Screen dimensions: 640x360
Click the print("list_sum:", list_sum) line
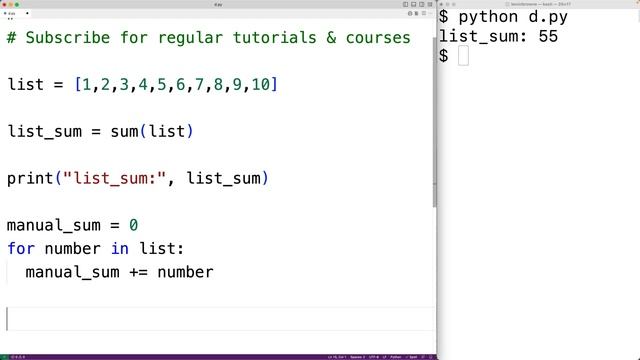tap(138, 178)
